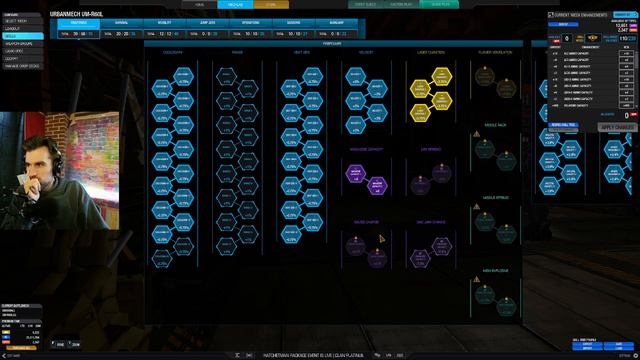640x360 pixels.
Task: Select the bottom-left yellow Laser Duration node
Action: 420,113
